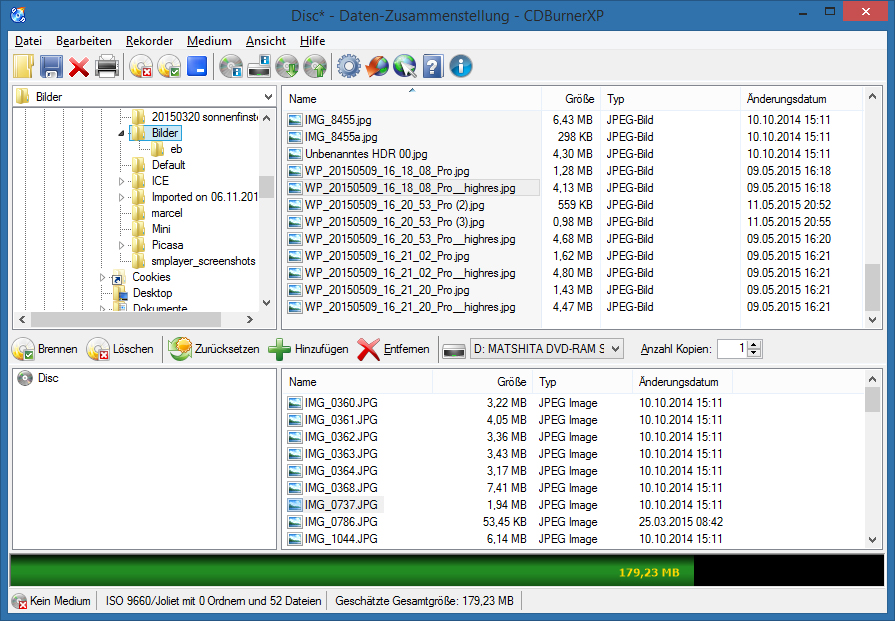This screenshot has height=621, width=895.
Task: Sort compilation list by Typ column
Action: (582, 382)
